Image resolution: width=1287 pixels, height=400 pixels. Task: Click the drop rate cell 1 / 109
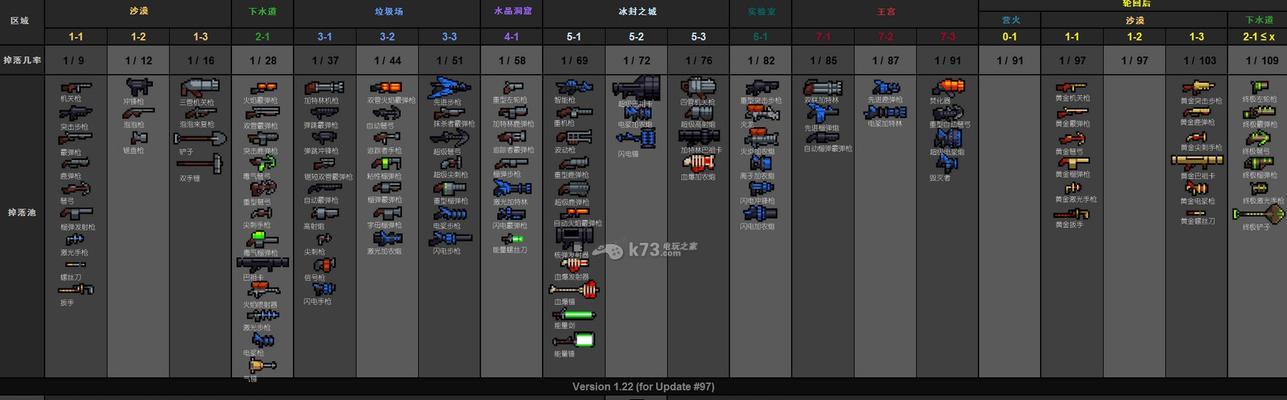1259,61
